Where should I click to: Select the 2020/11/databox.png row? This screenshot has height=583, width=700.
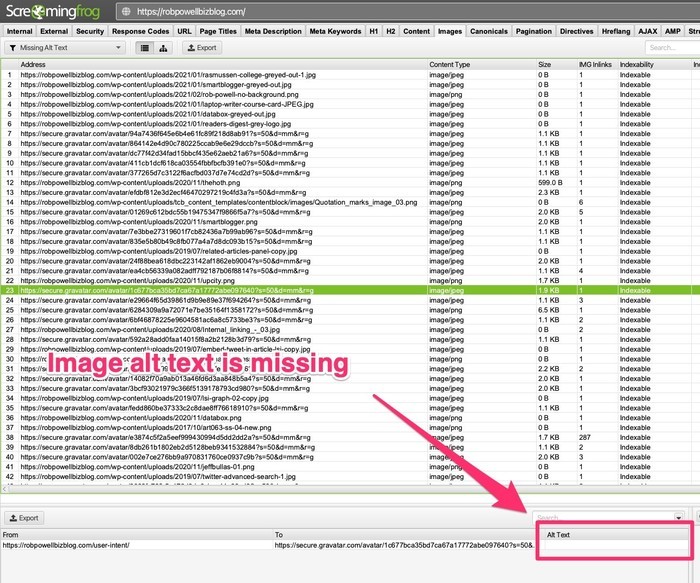click(350, 418)
